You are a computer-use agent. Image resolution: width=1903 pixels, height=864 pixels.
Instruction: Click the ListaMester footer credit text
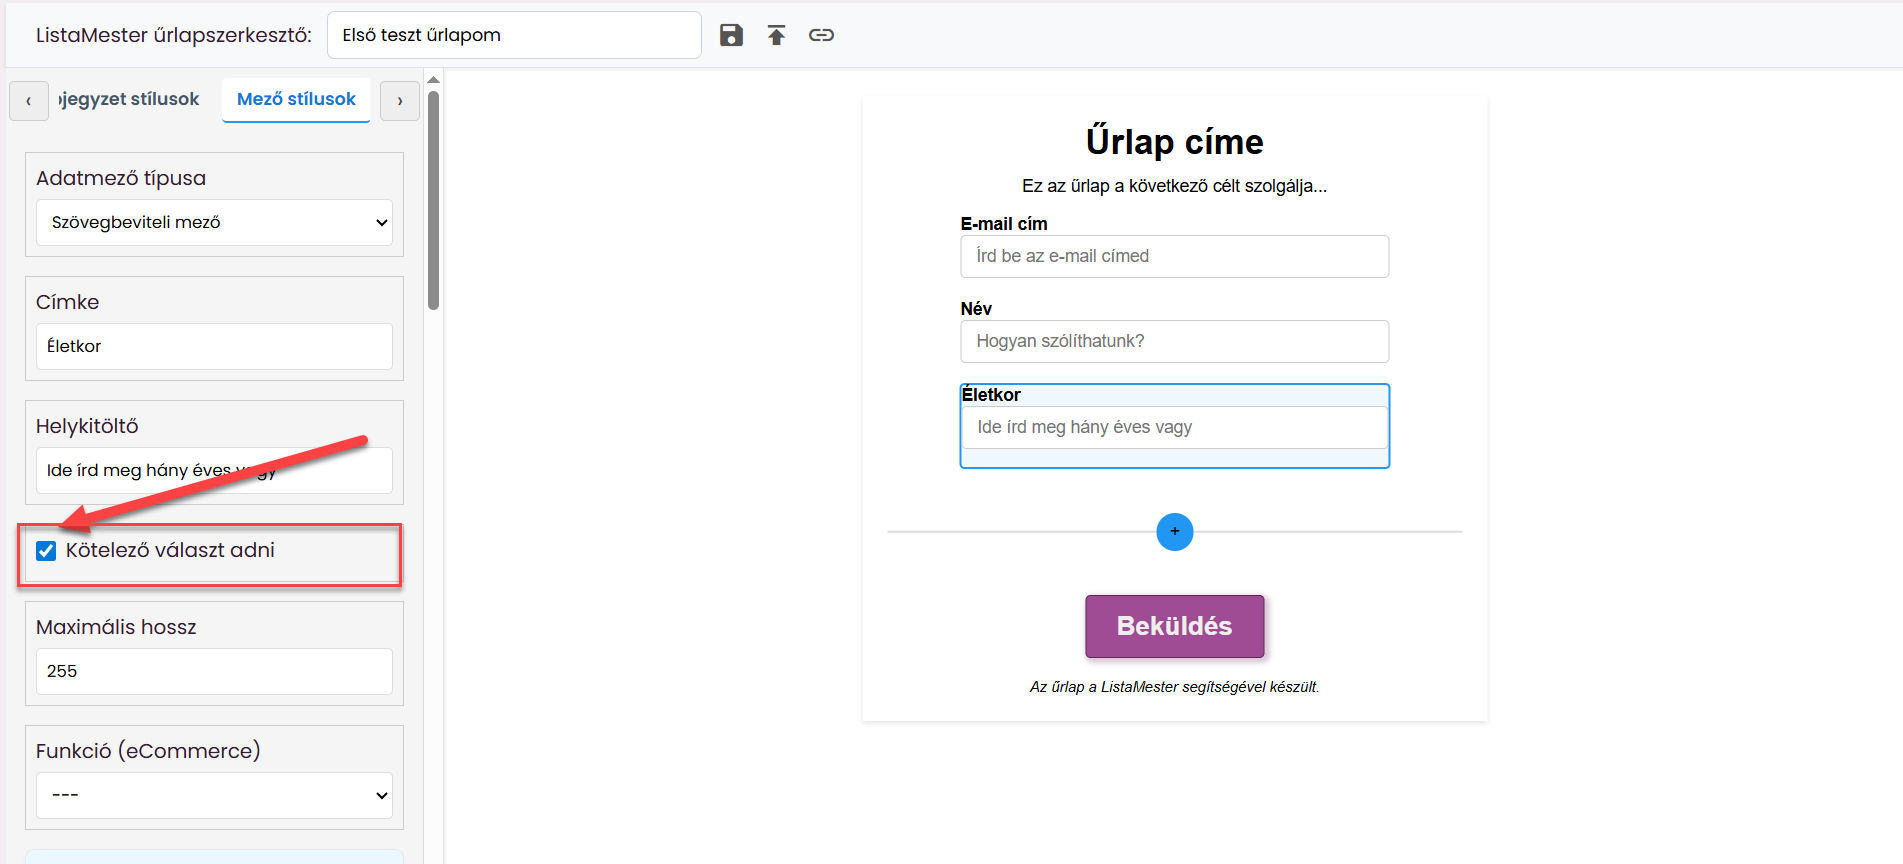tap(1174, 687)
